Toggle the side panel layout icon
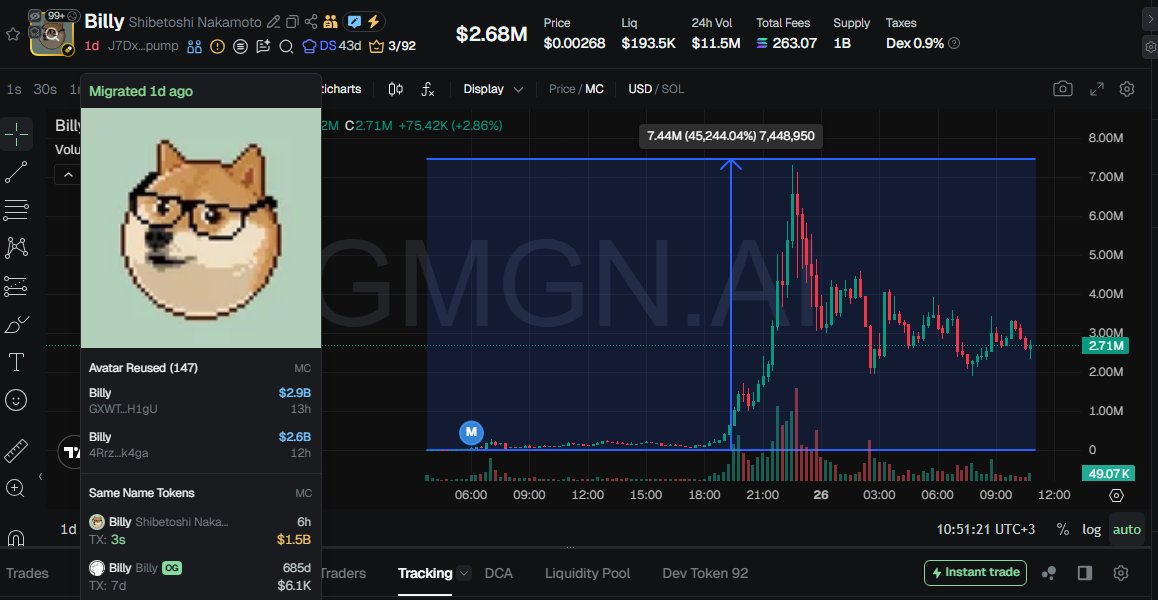This screenshot has width=1158, height=600. coord(1085,573)
